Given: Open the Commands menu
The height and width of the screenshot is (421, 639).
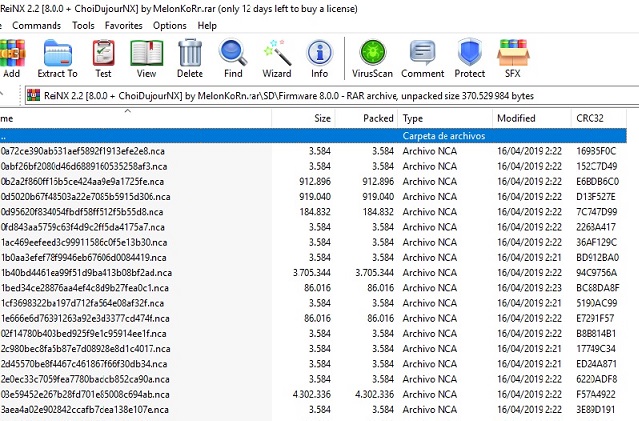Looking at the screenshot, I should click(x=36, y=25).
